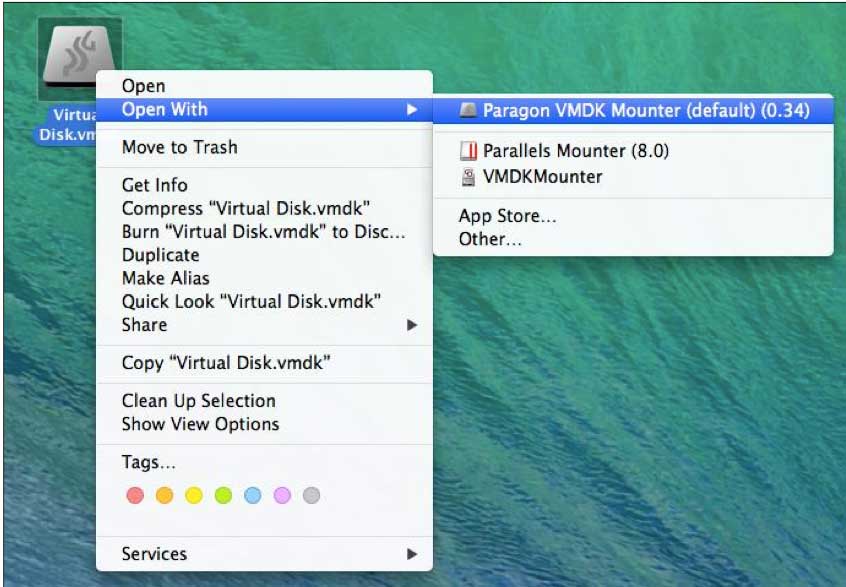Apply the yellow tag color

194,495
